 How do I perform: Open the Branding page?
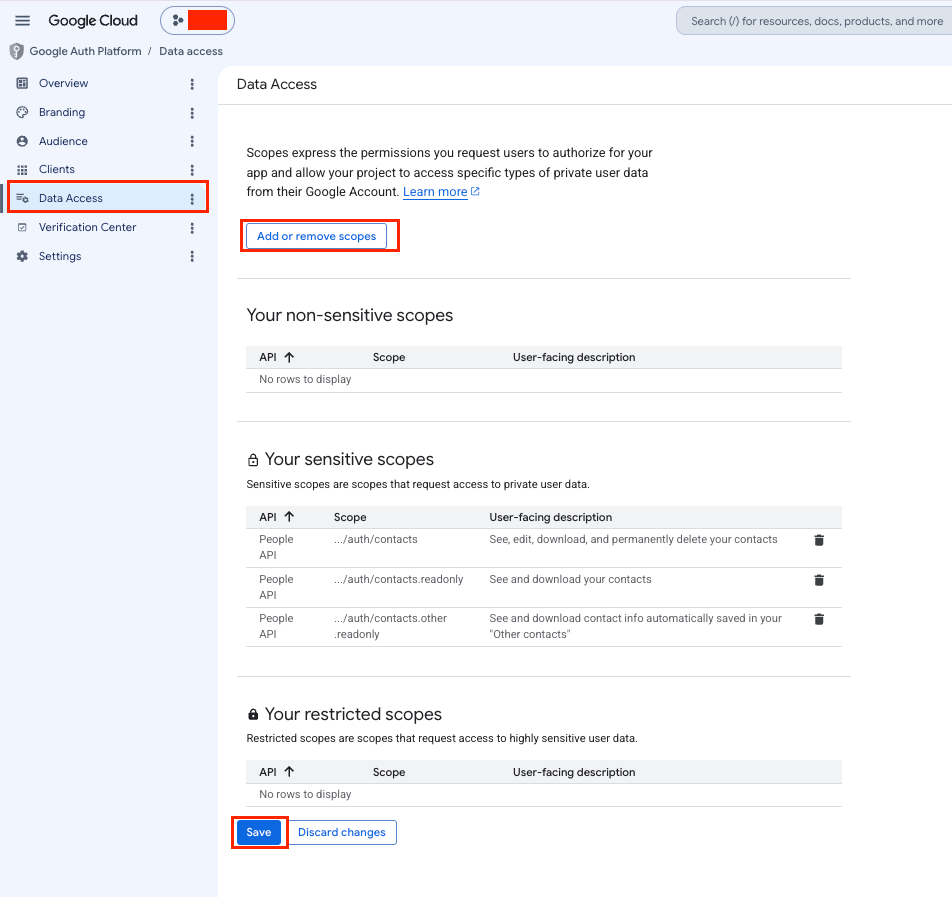click(62, 112)
